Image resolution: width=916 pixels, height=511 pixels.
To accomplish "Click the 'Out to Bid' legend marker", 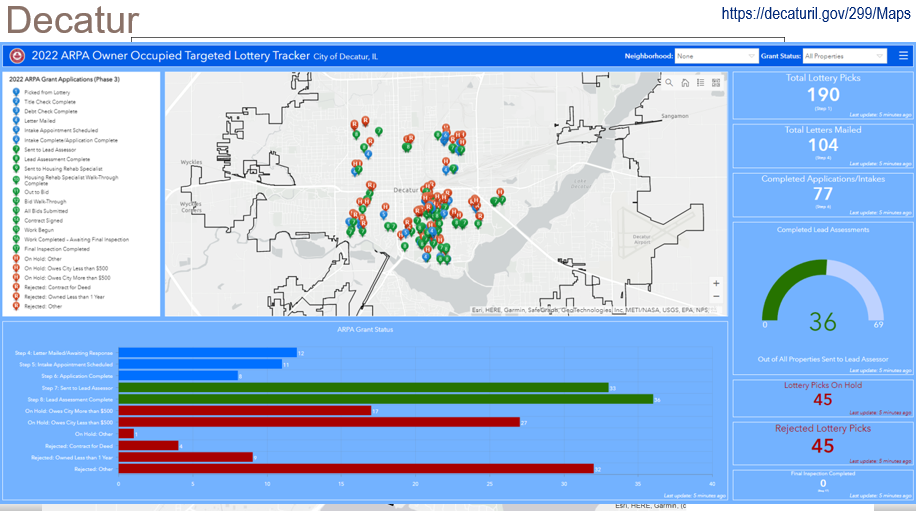I will (16, 192).
